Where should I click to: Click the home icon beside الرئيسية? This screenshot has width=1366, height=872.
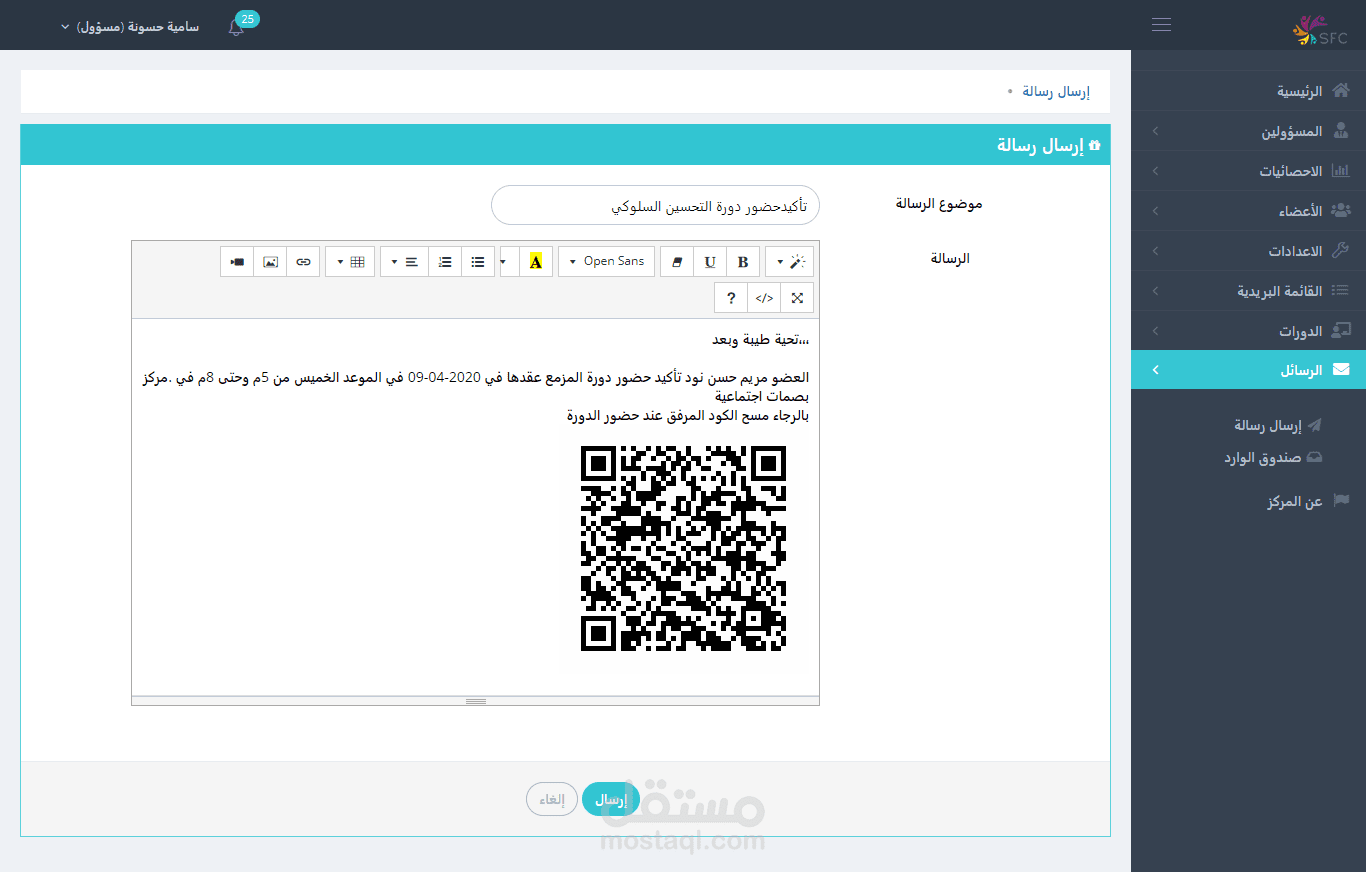click(x=1341, y=90)
